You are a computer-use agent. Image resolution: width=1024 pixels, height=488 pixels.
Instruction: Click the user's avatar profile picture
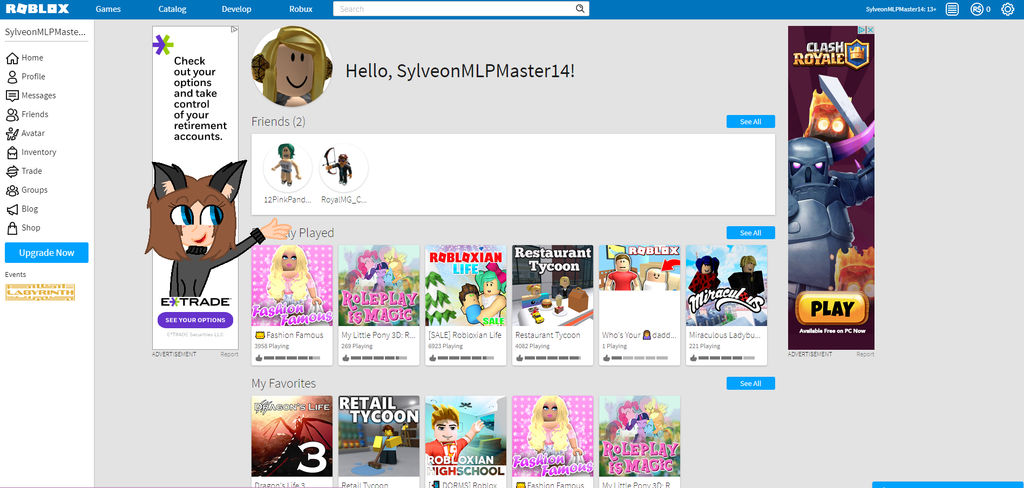pyautogui.click(x=292, y=67)
